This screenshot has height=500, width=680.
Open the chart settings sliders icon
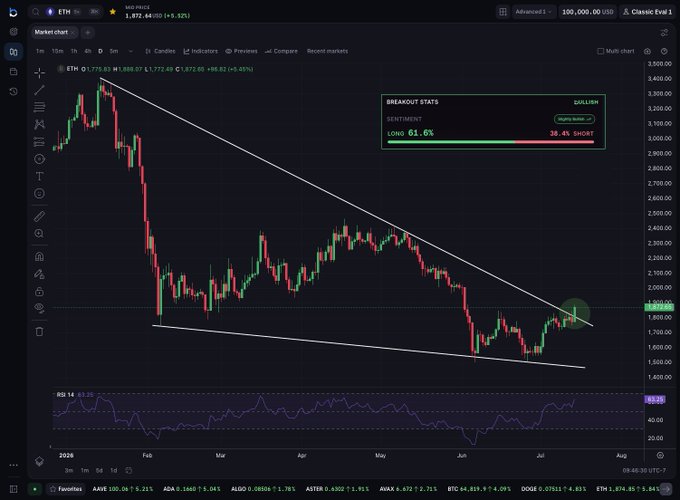664,33
